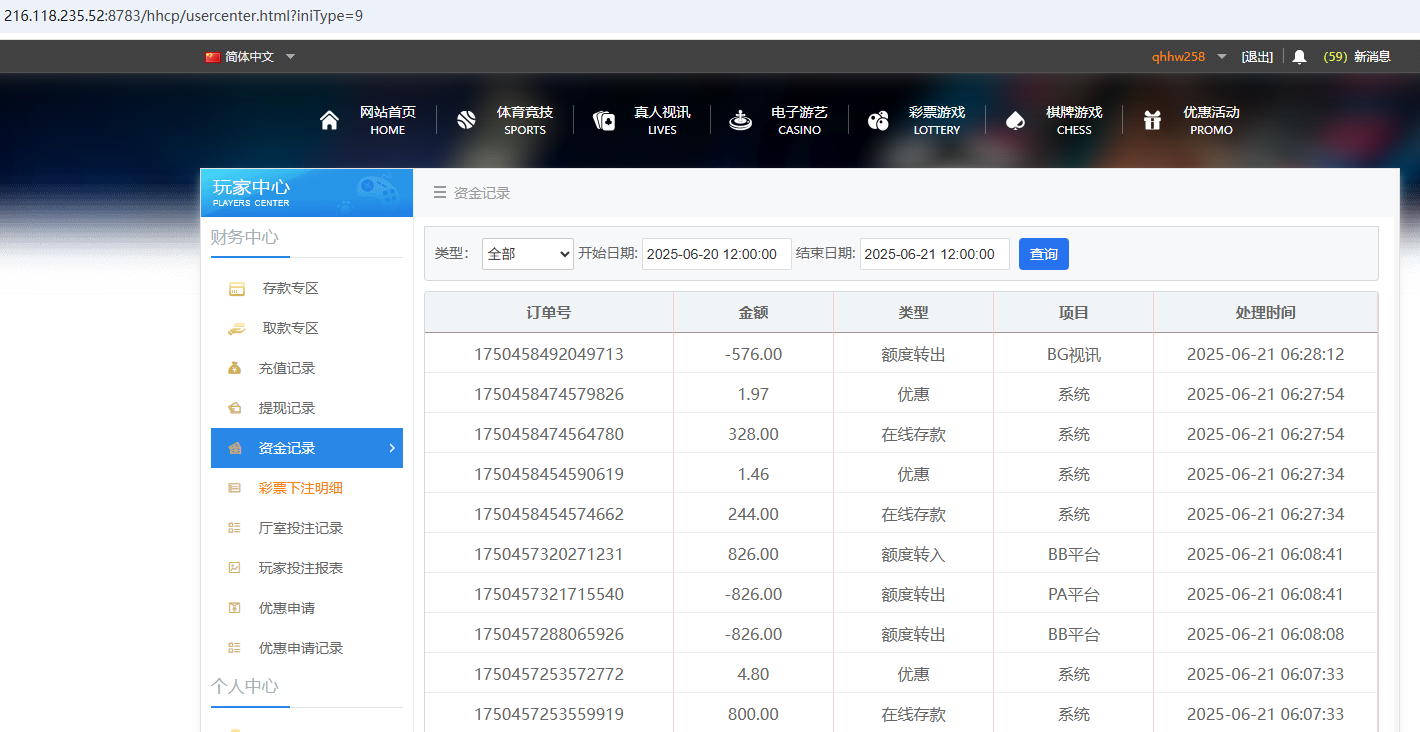Viewport: 1420px width, 732px height.
Task: Click the 查询 search button
Action: point(1043,254)
